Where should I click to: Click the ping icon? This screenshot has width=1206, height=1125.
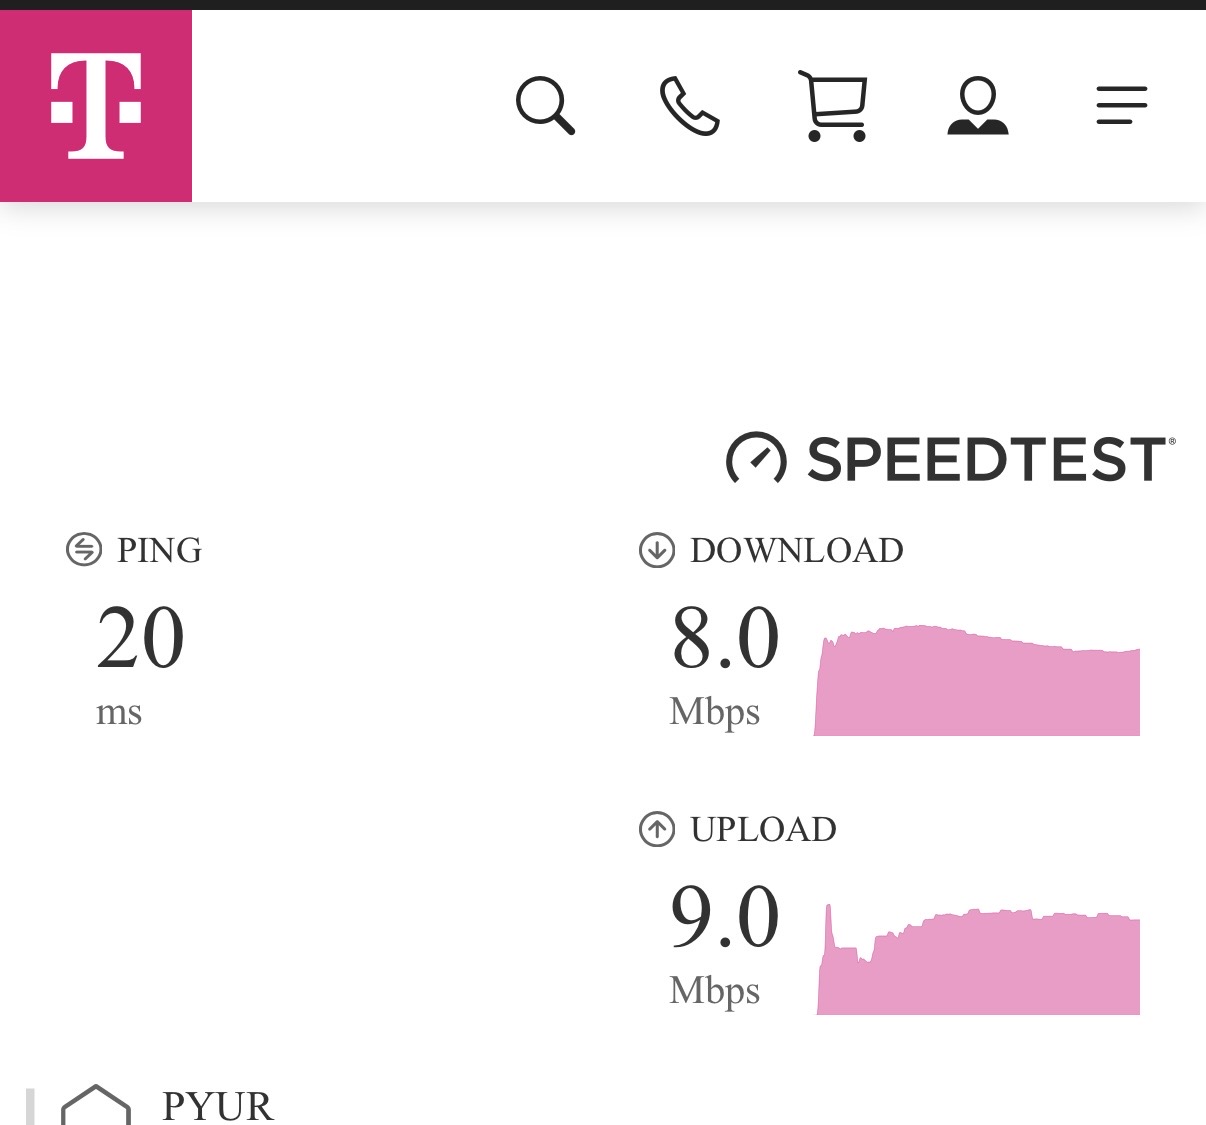click(x=84, y=549)
